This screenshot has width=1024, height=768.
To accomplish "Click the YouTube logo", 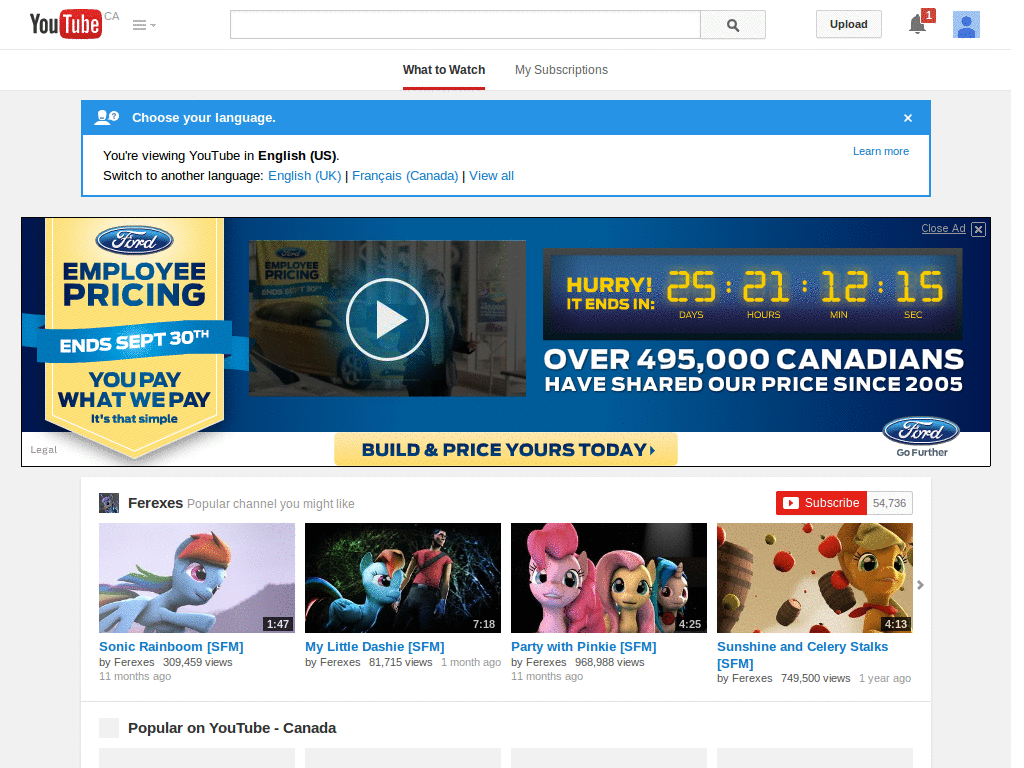I will pos(65,24).
